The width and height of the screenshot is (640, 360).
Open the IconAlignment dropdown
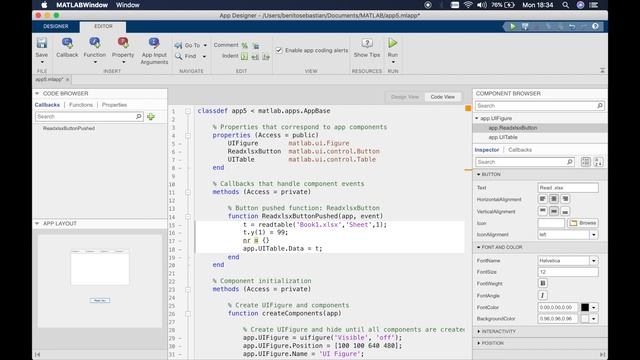[x=593, y=235]
